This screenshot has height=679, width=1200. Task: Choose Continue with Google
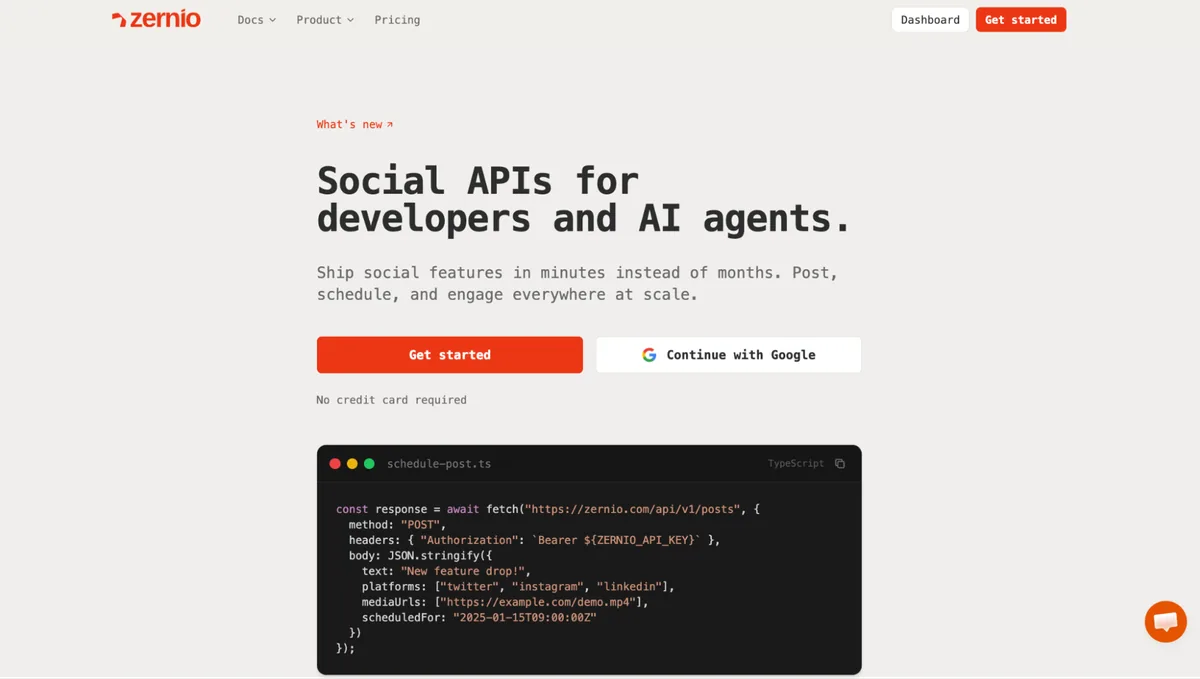coord(729,355)
